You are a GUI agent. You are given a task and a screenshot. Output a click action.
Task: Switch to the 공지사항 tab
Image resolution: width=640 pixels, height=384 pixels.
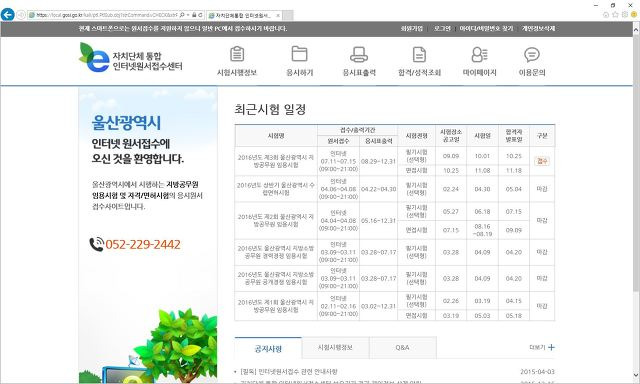tap(268, 348)
